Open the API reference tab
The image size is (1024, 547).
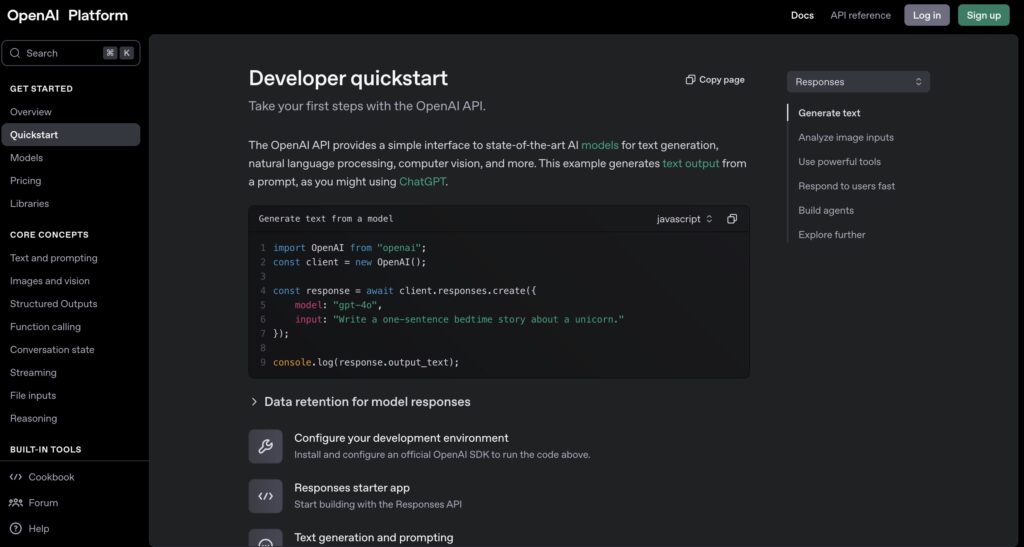click(860, 16)
